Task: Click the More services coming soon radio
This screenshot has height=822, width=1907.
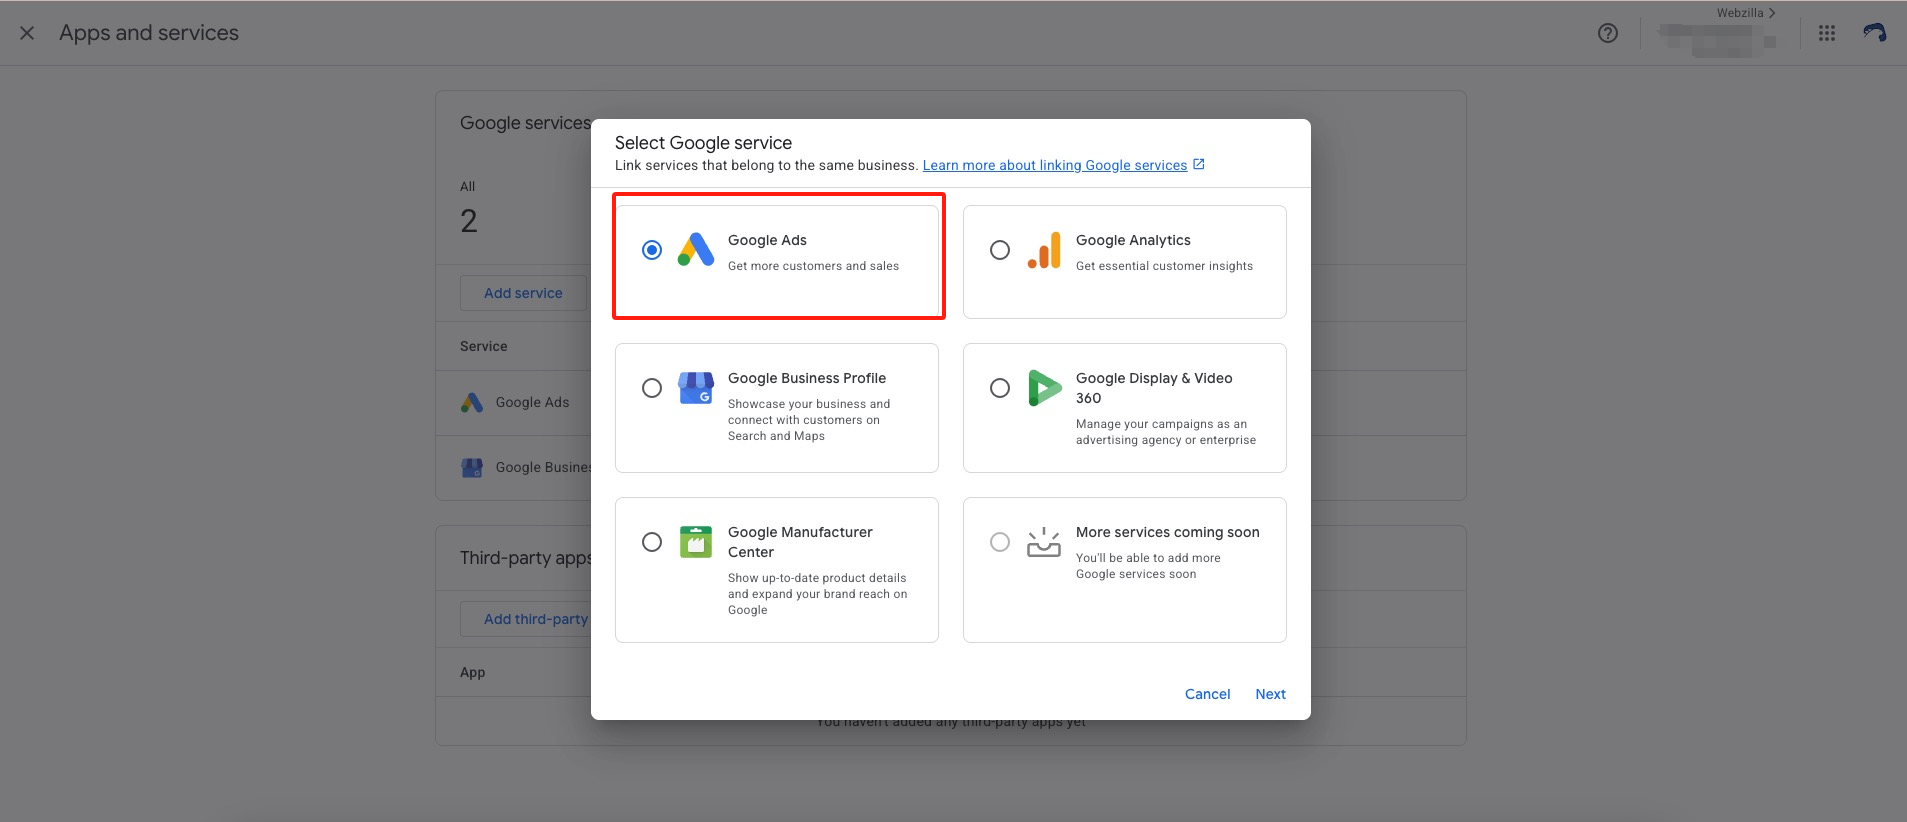Action: (x=1000, y=542)
